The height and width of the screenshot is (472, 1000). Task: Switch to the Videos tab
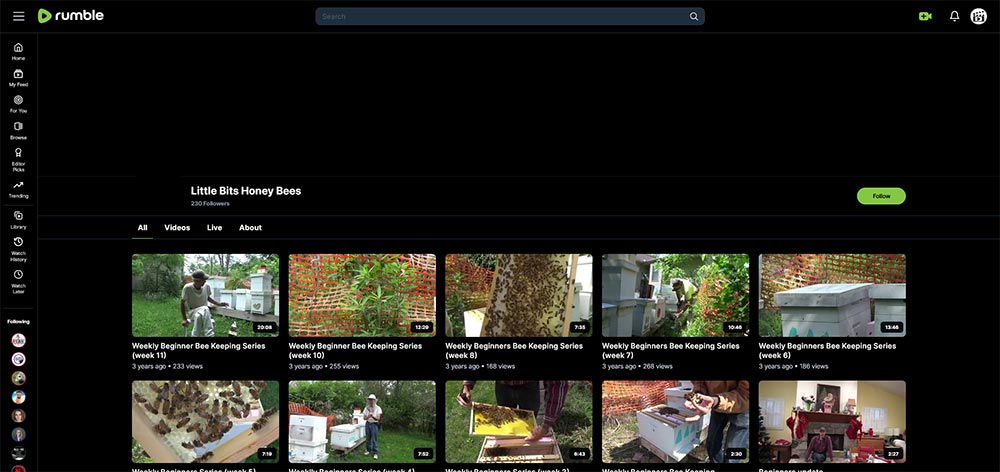point(177,228)
